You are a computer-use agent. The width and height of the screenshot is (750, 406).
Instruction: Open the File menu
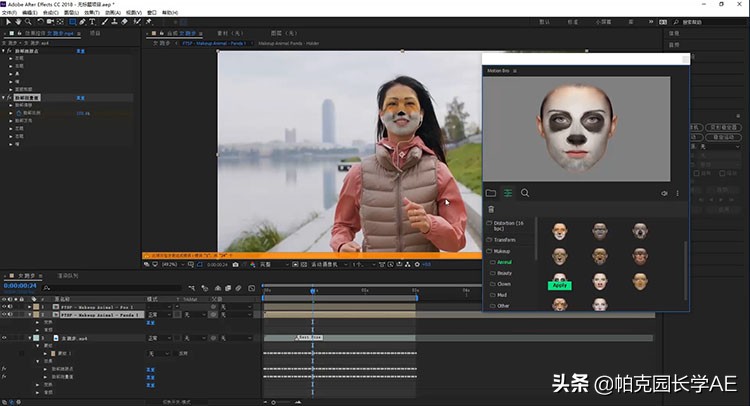pos(9,12)
